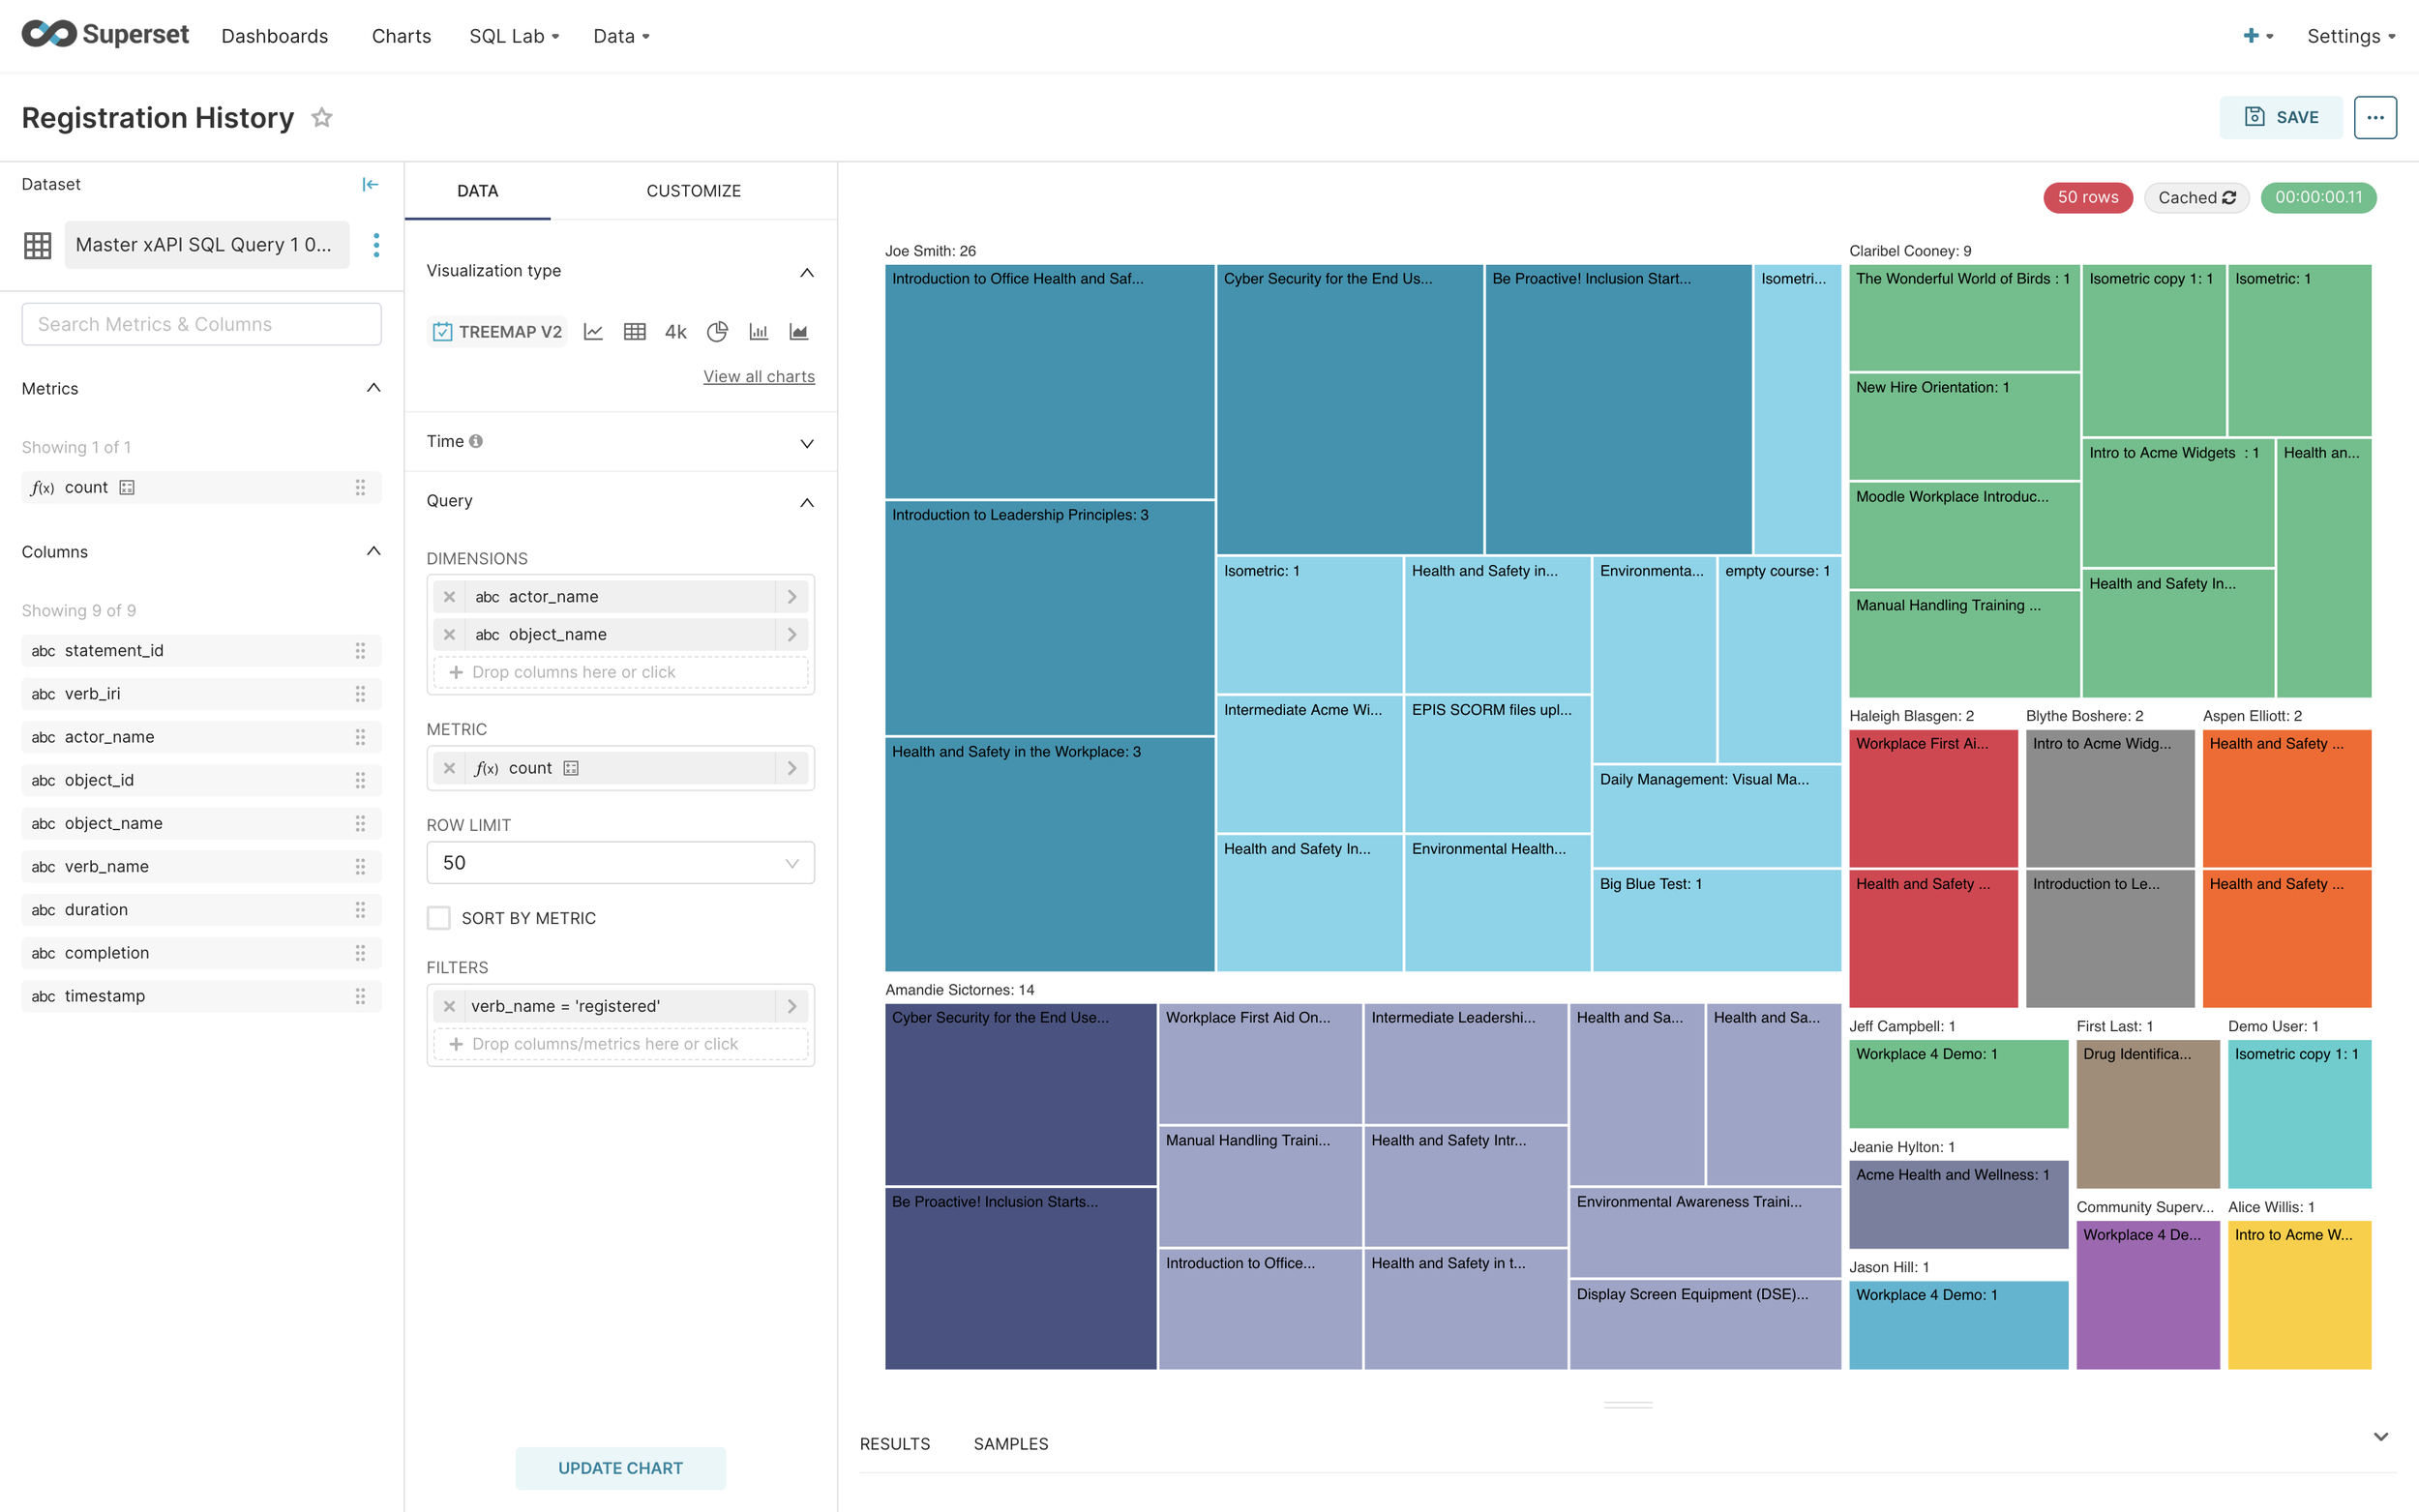Collapse the Query section
This screenshot has height=1512, width=2419.
[807, 502]
